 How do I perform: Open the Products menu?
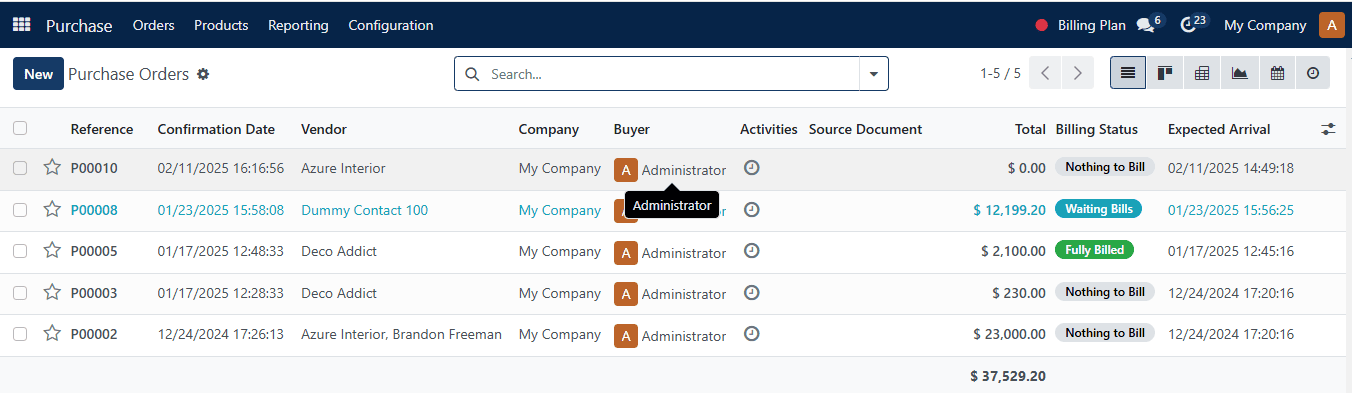click(x=221, y=25)
